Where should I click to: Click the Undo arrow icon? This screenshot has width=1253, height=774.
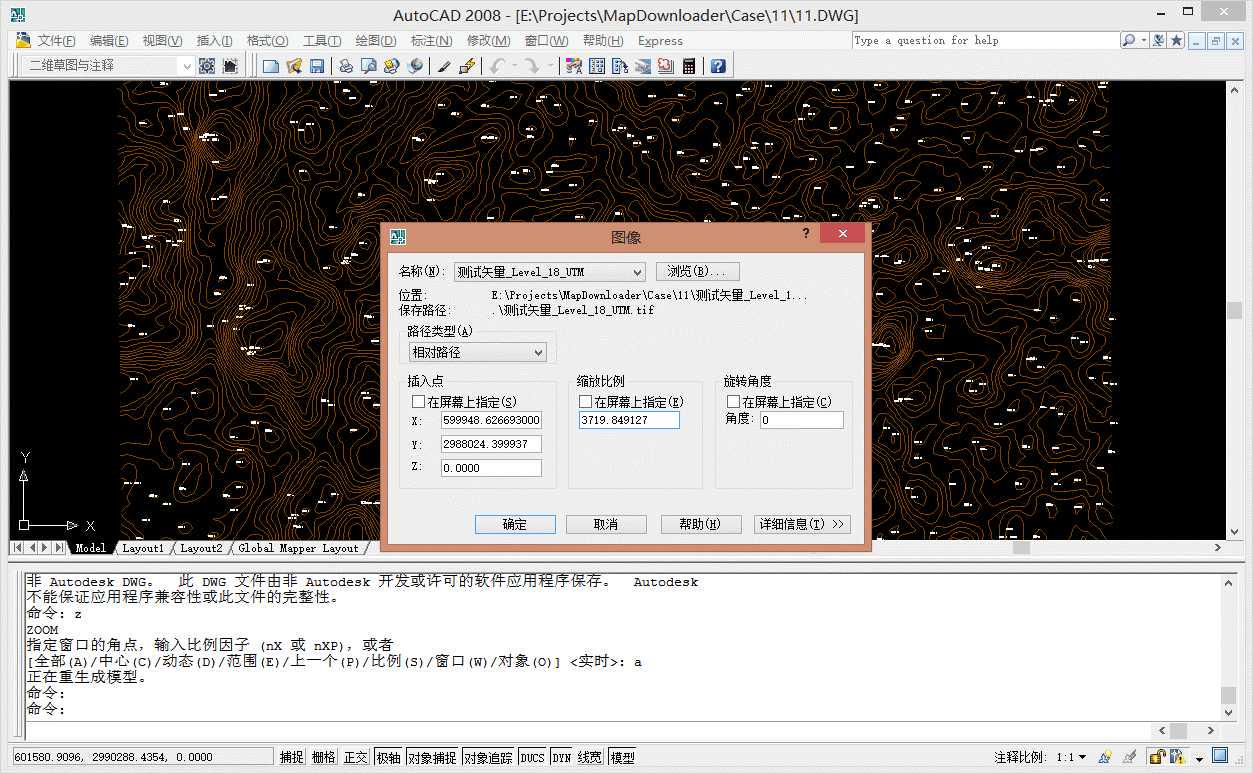[497, 66]
